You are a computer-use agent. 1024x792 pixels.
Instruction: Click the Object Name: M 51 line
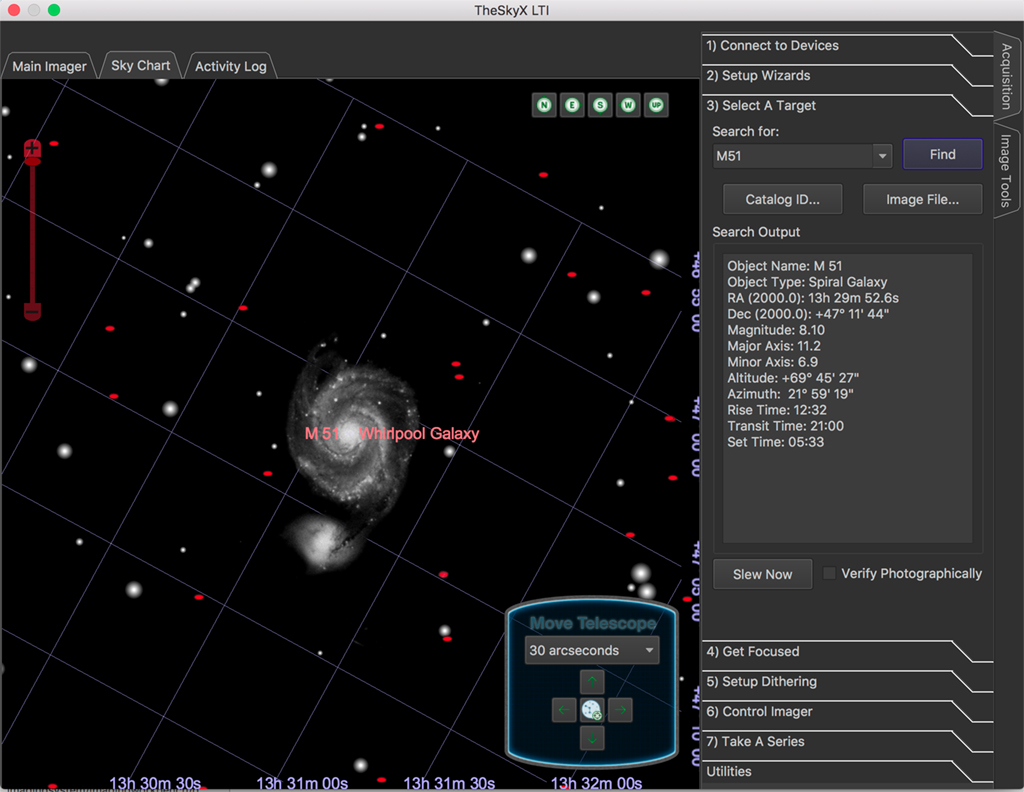tap(784, 266)
